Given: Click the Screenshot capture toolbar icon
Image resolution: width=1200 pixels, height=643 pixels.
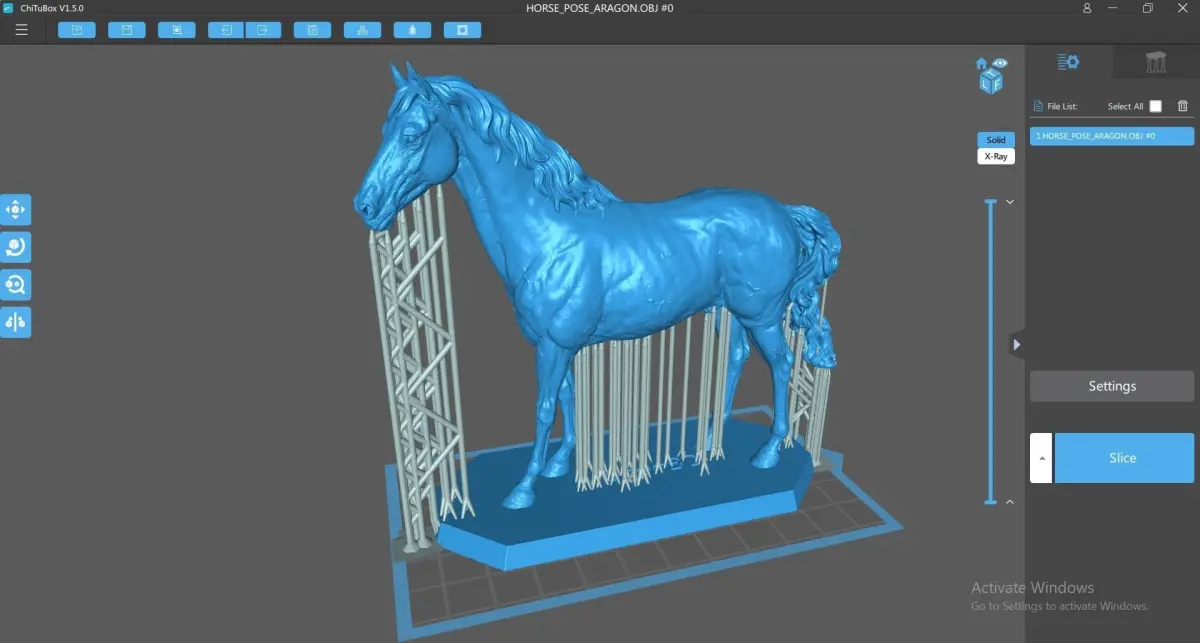Looking at the screenshot, I should click(x=177, y=30).
